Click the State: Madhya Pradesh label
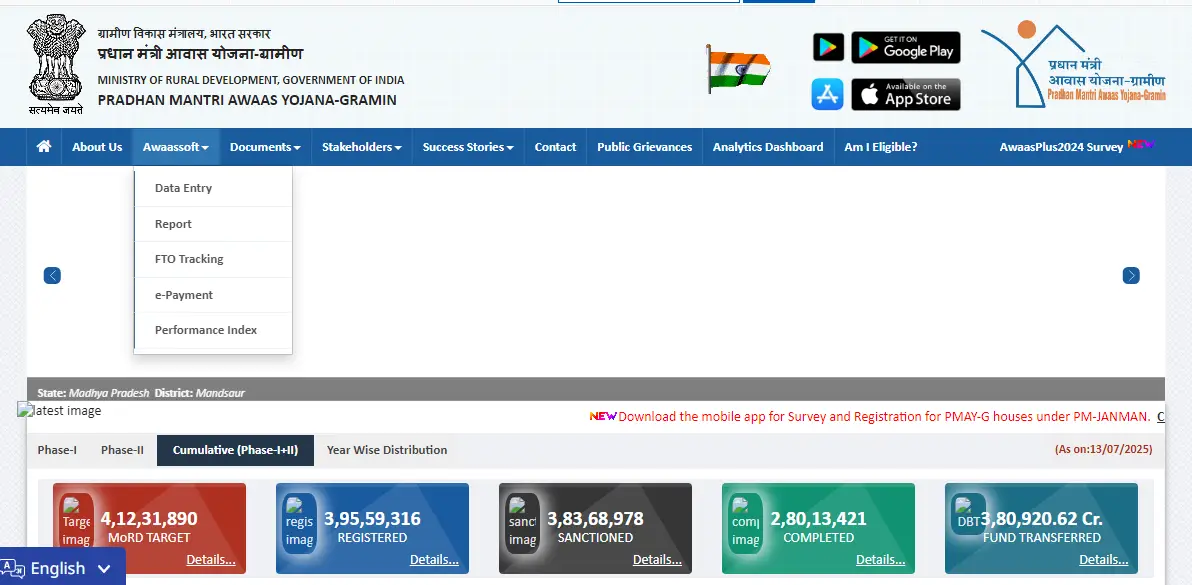 pyautogui.click(x=94, y=394)
